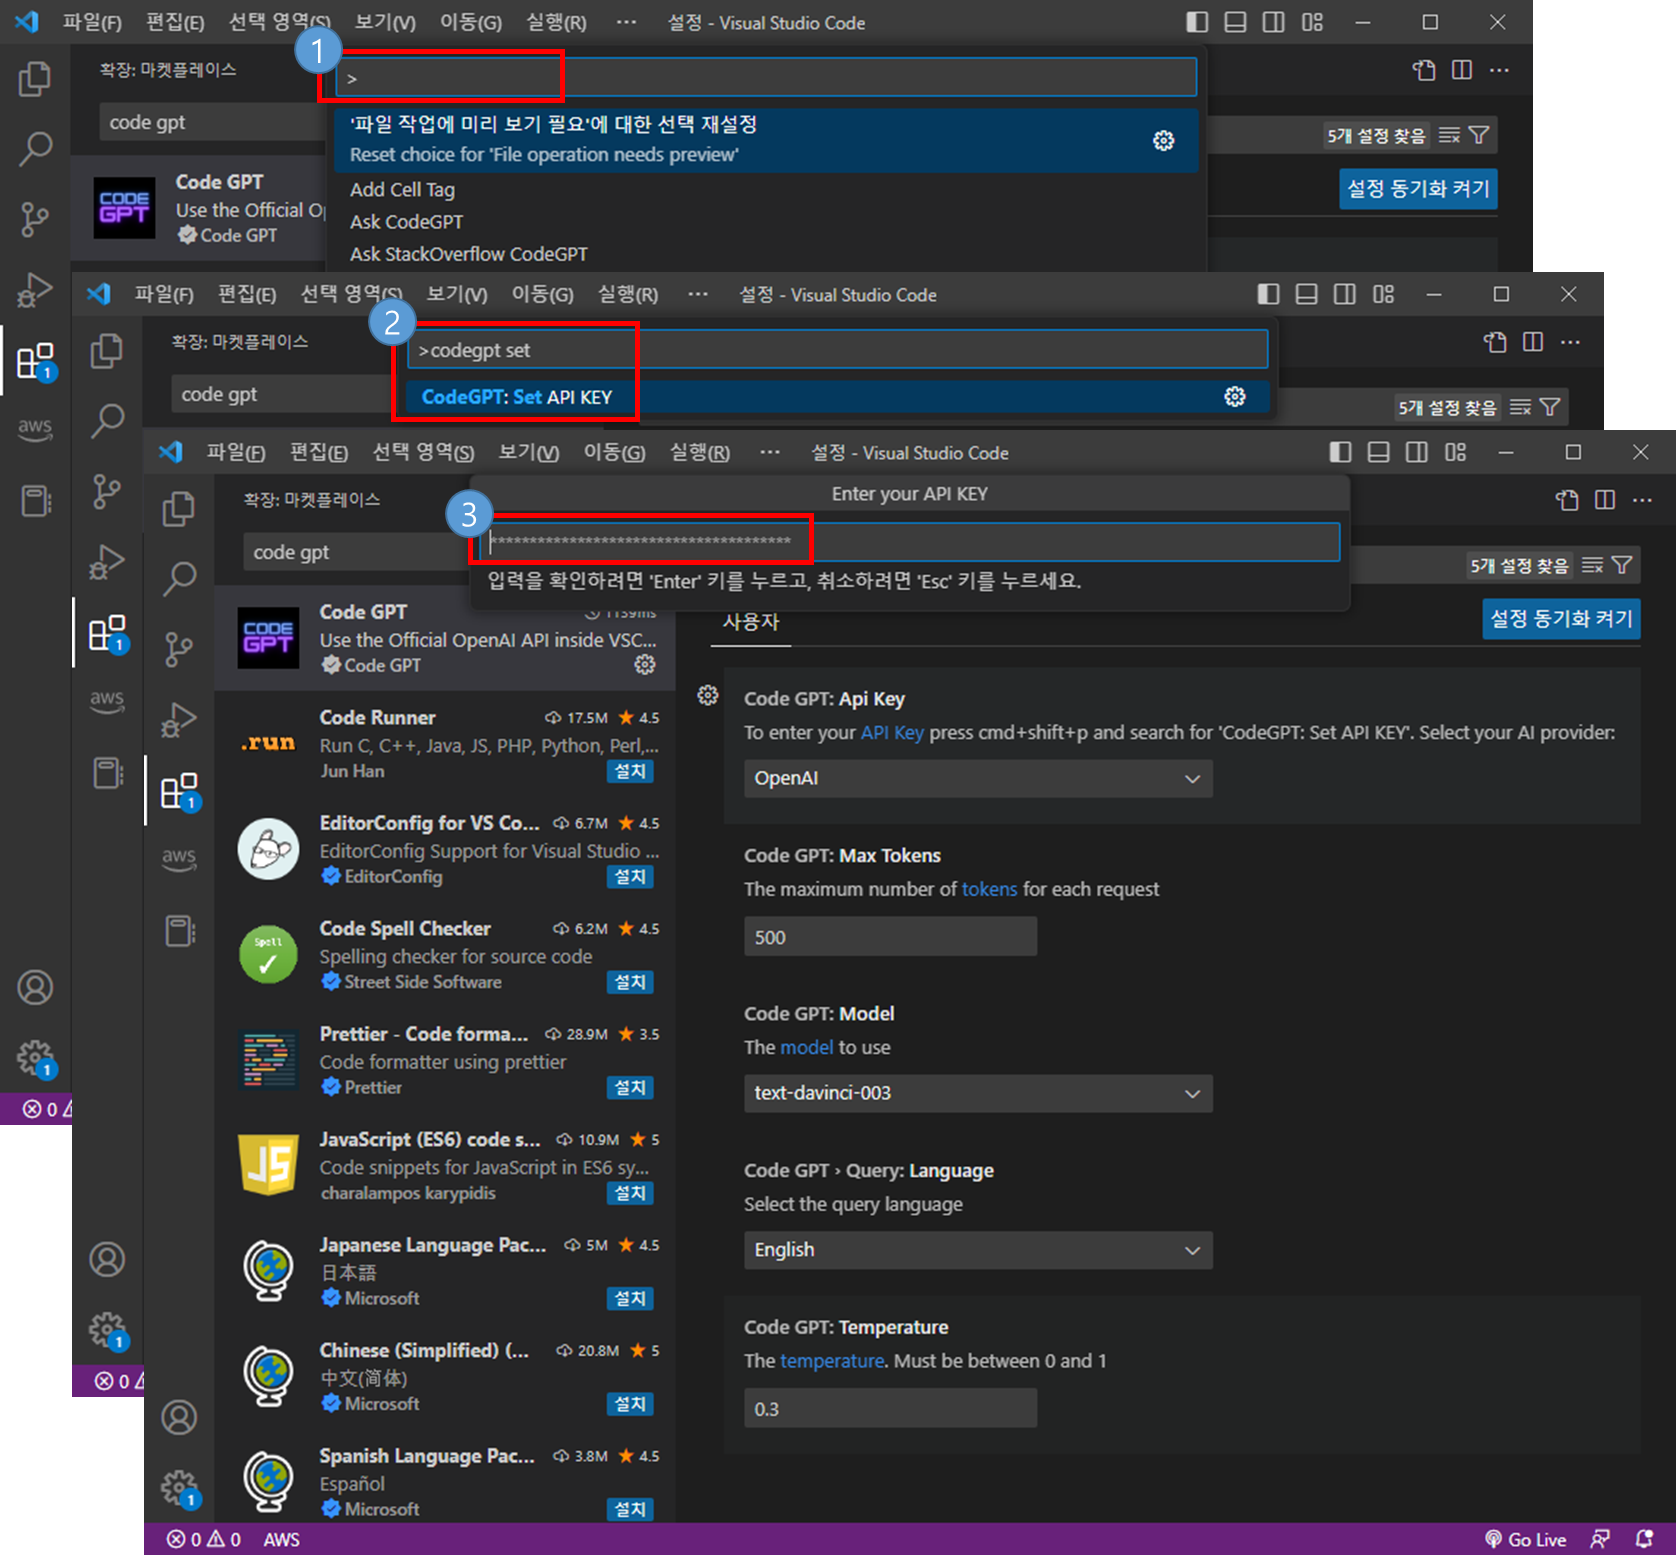
Task: Toggle secondary side bar in front window title bar
Action: click(1416, 452)
